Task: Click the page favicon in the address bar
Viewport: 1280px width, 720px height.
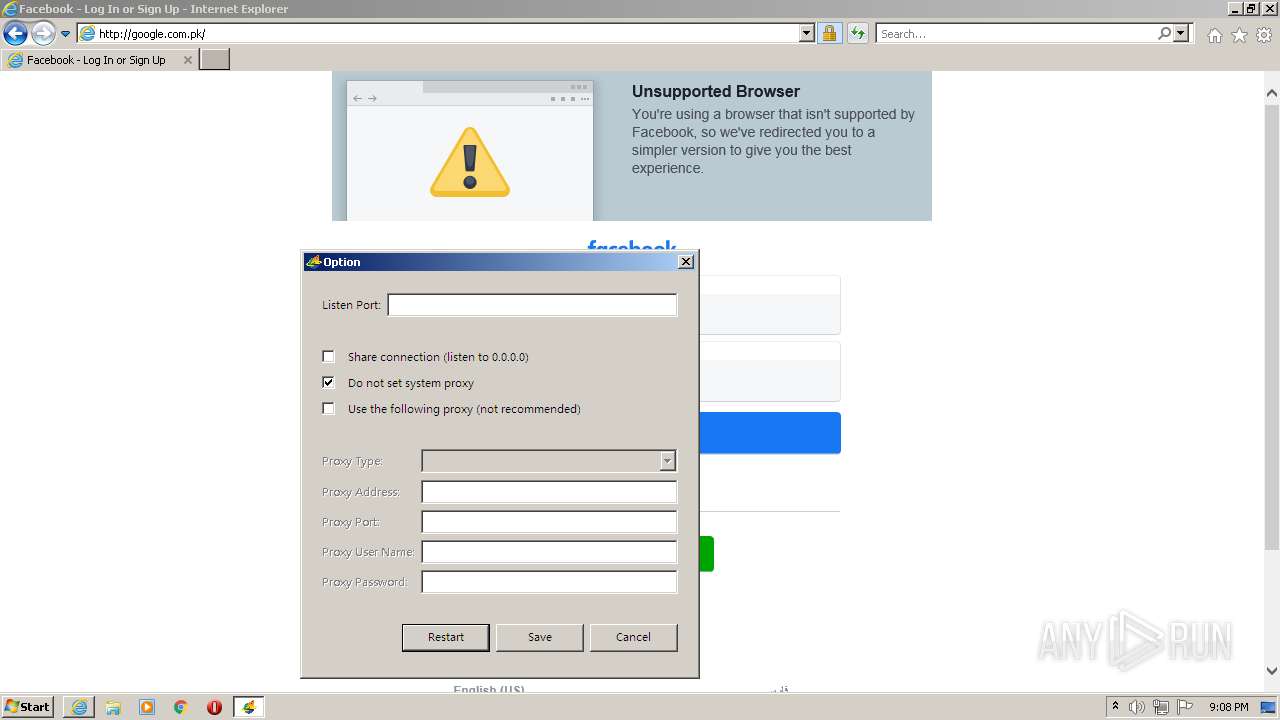Action: (88, 34)
